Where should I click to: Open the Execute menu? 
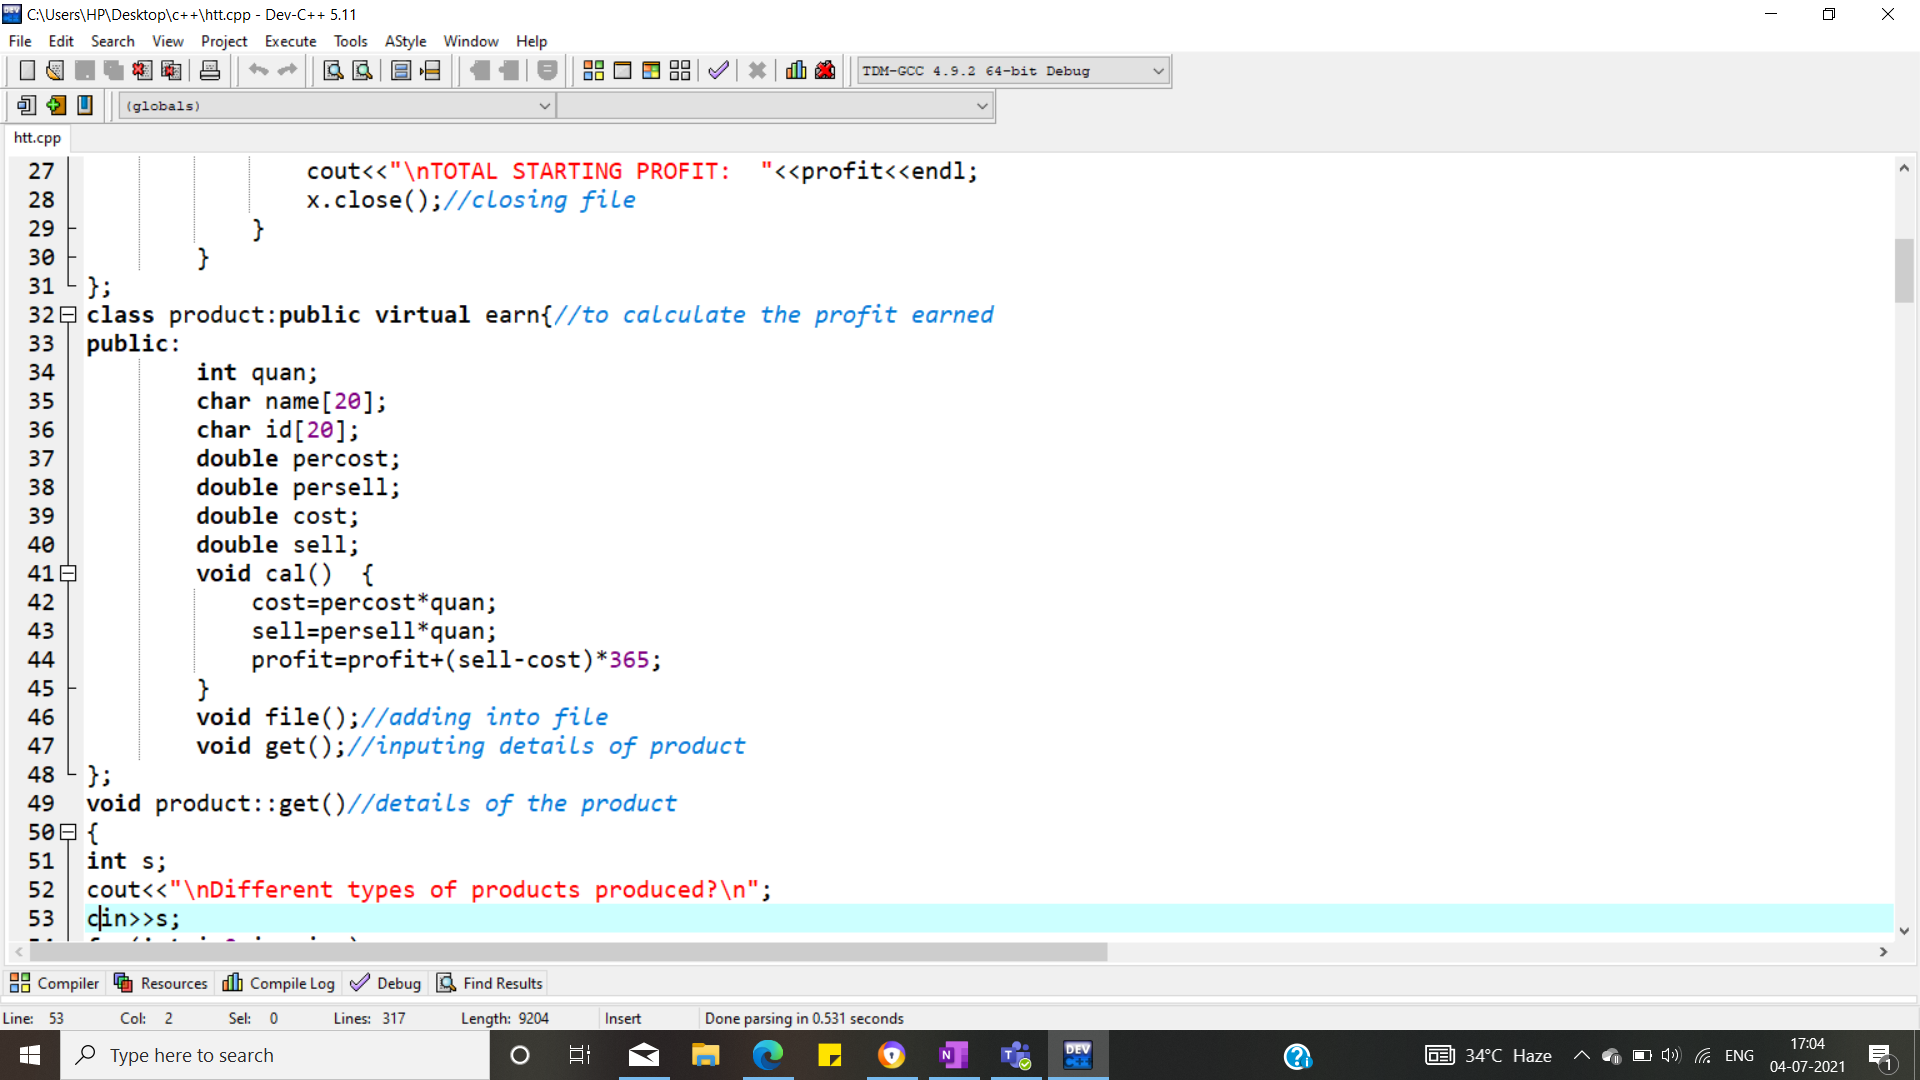click(x=290, y=41)
